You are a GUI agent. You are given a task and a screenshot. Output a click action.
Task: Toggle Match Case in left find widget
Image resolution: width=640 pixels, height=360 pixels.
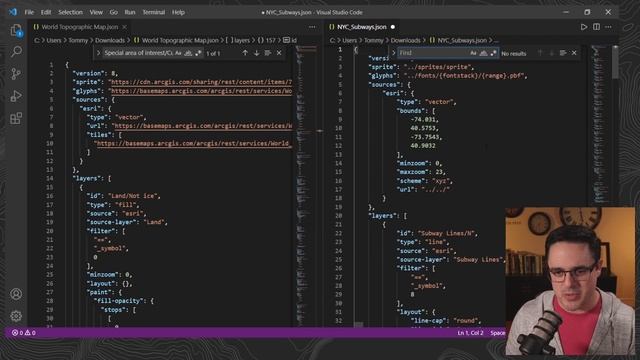[x=178, y=53]
